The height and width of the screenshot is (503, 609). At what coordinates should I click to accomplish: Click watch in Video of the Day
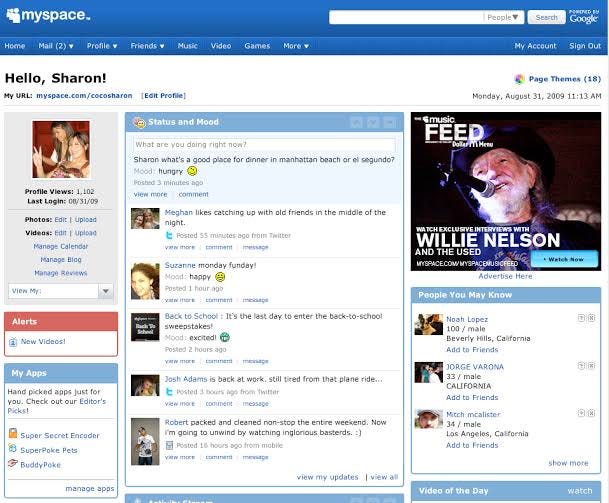pos(580,491)
